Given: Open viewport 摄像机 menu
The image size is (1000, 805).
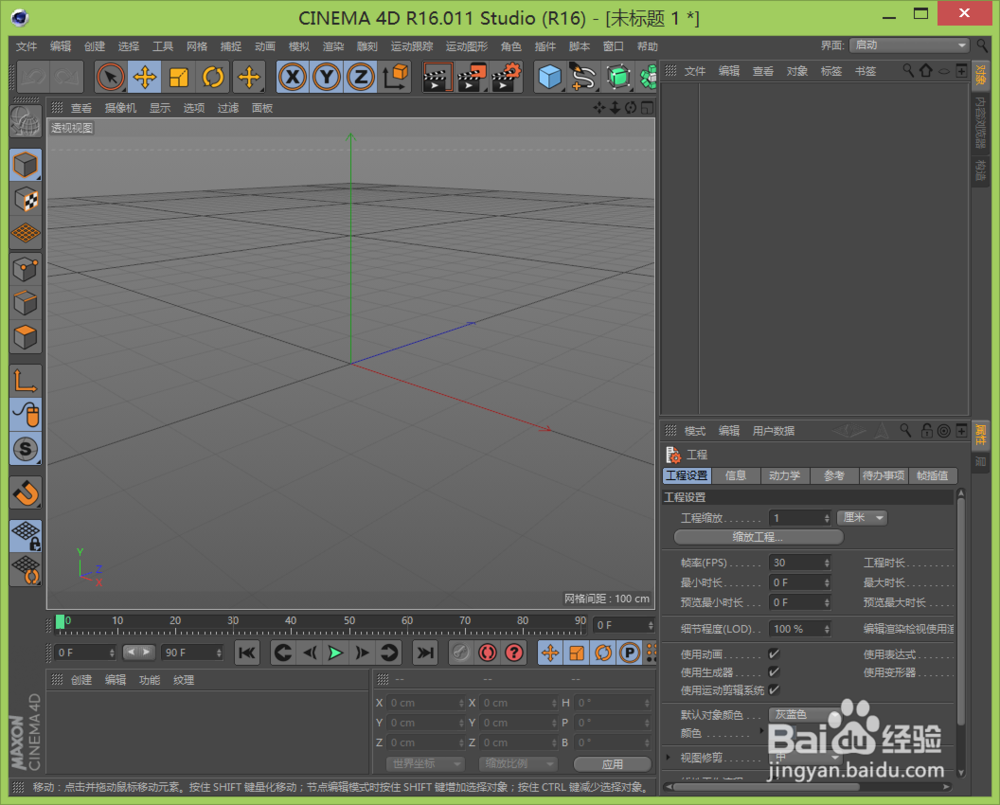Looking at the screenshot, I should coord(121,108).
